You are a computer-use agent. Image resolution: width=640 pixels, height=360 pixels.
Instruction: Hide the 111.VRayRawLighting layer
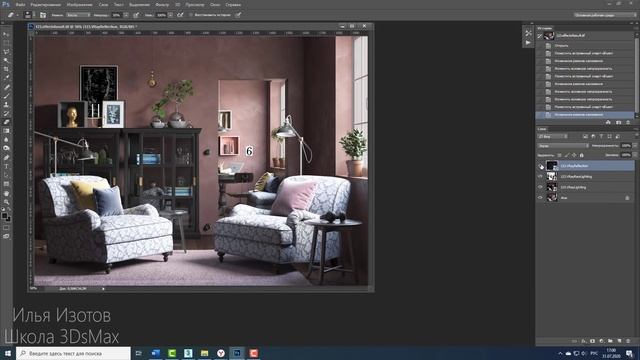[541, 176]
